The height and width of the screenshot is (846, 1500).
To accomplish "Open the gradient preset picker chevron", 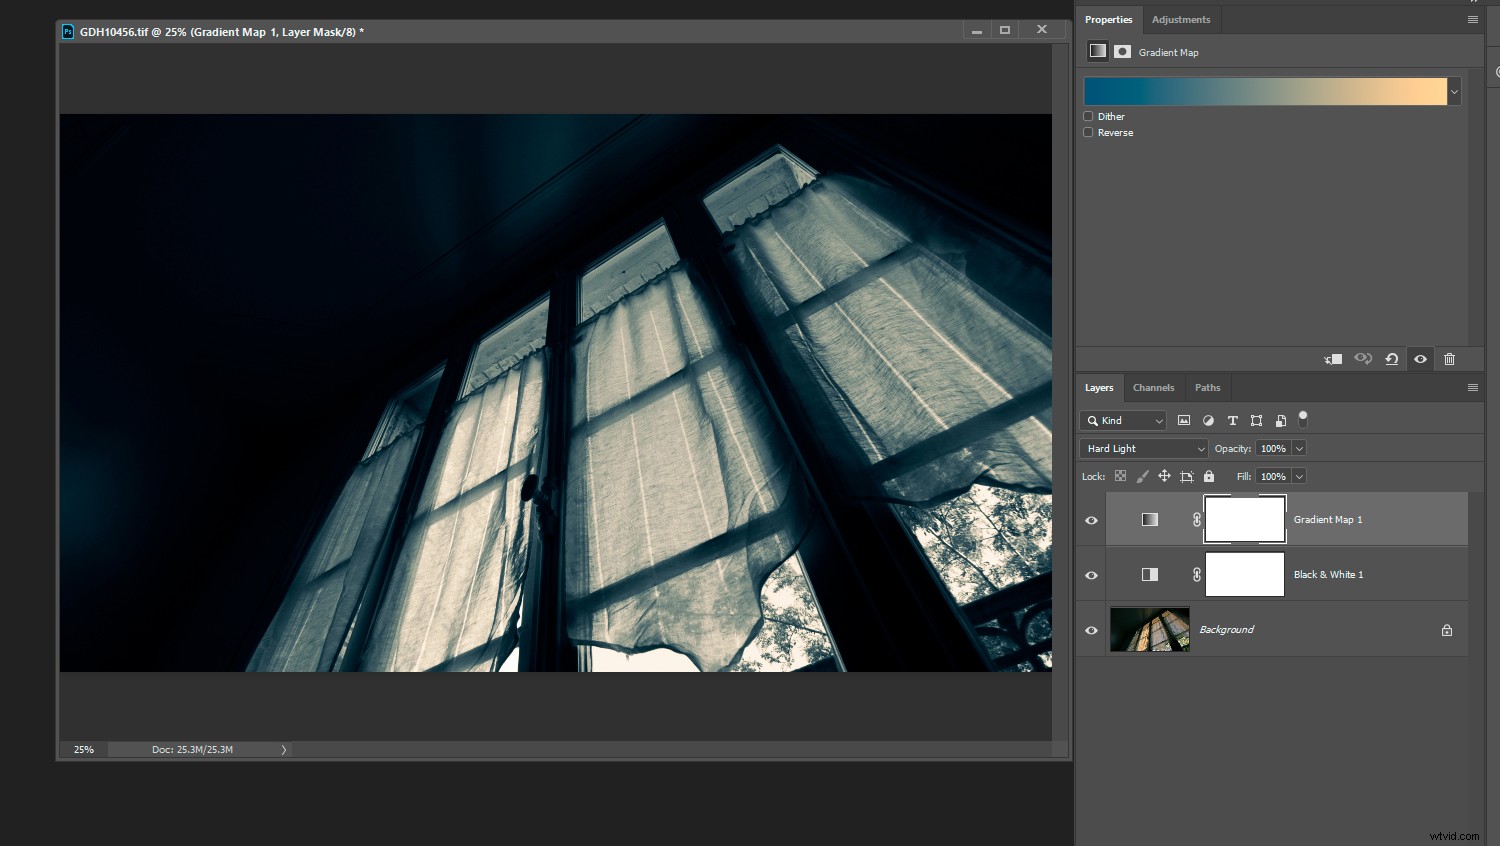I will [1454, 91].
